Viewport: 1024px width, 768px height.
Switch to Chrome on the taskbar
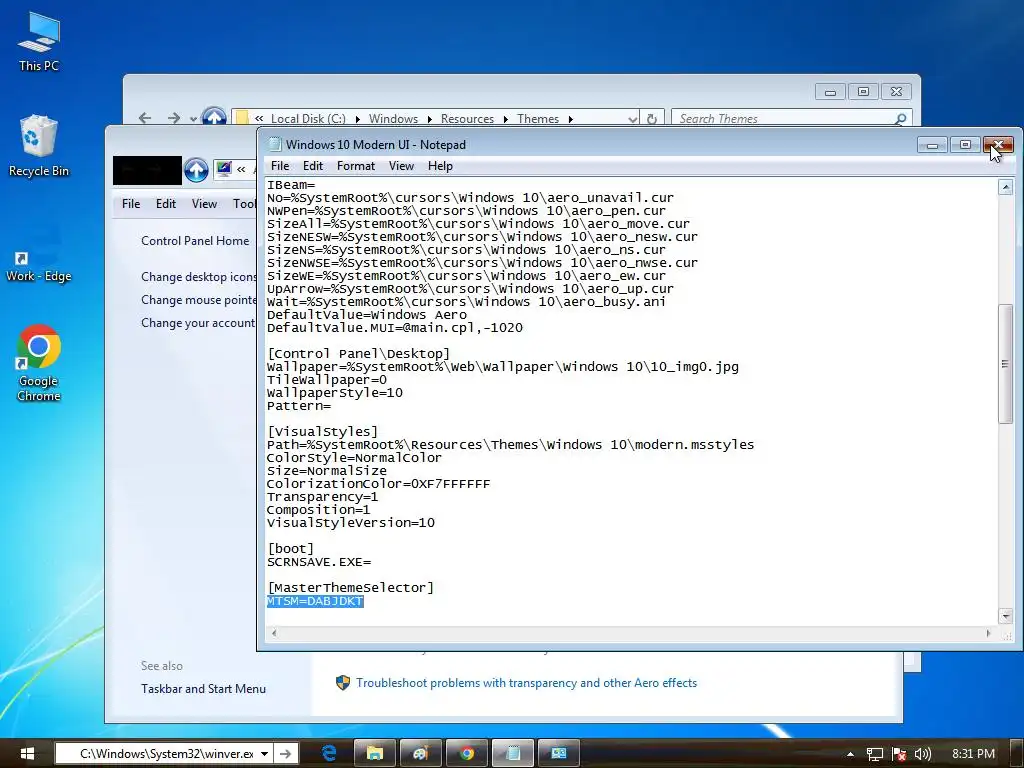[x=467, y=753]
